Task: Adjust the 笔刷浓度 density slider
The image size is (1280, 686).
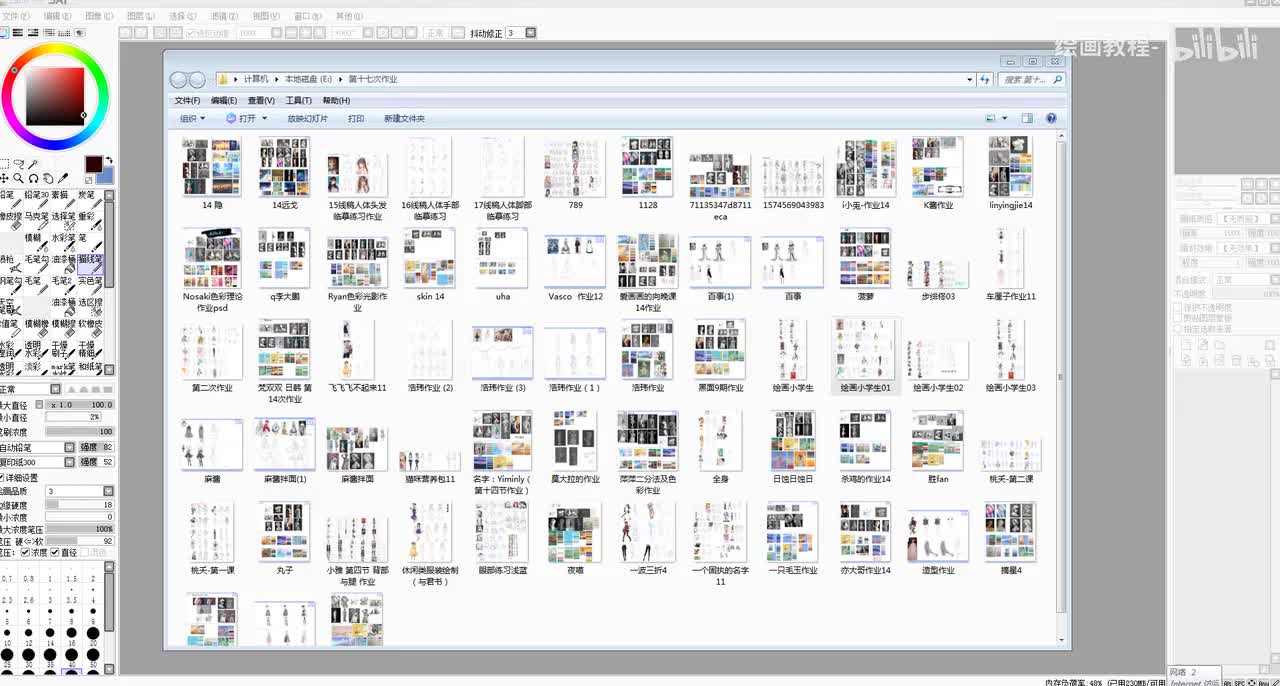Action: click(80, 432)
